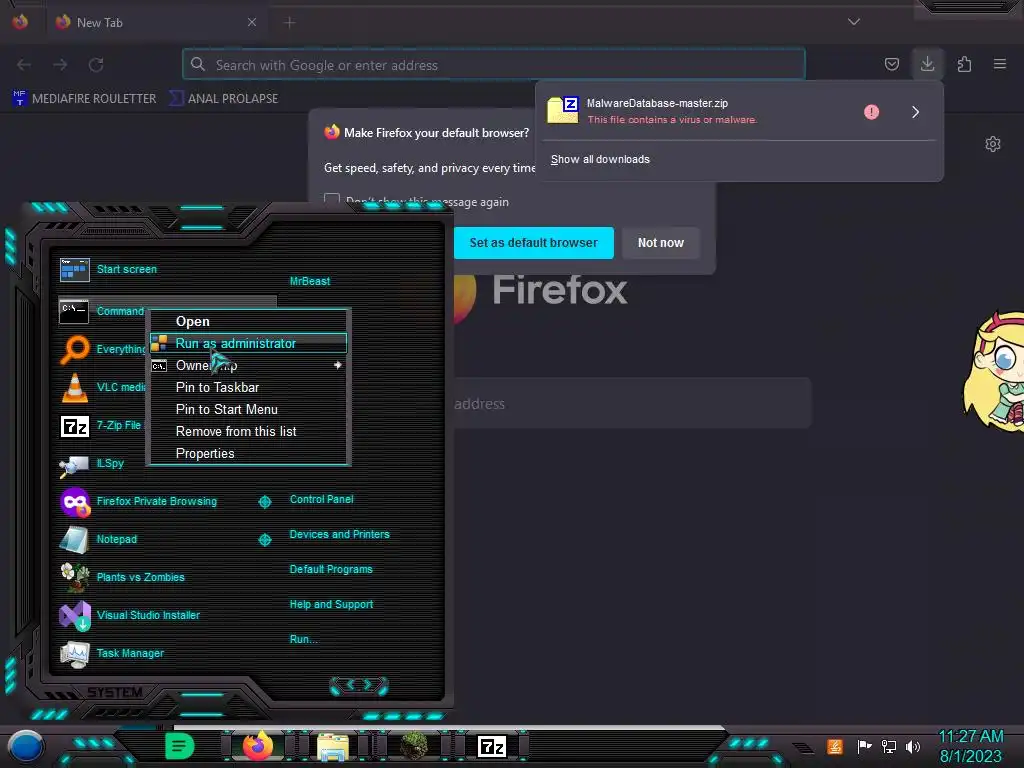This screenshot has height=768, width=1024.
Task: Select Remove from this list
Action: [249, 432]
